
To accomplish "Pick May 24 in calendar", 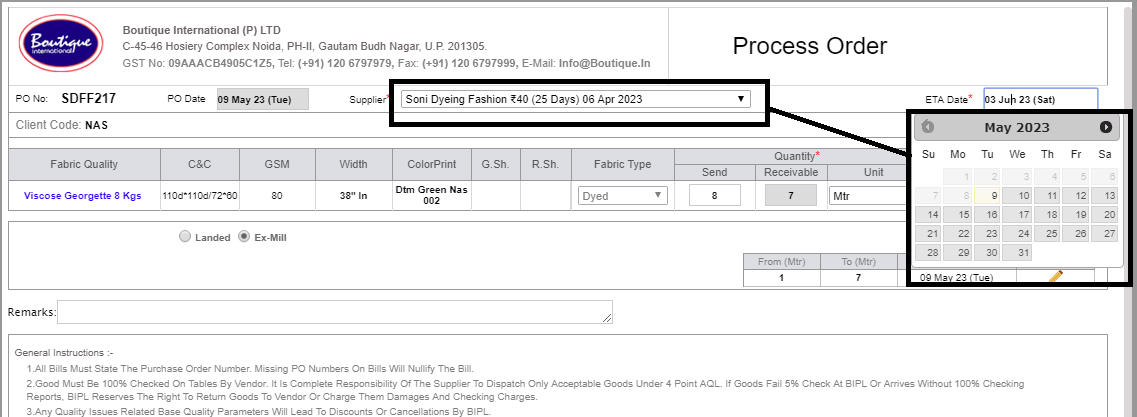I will (x=1017, y=234).
